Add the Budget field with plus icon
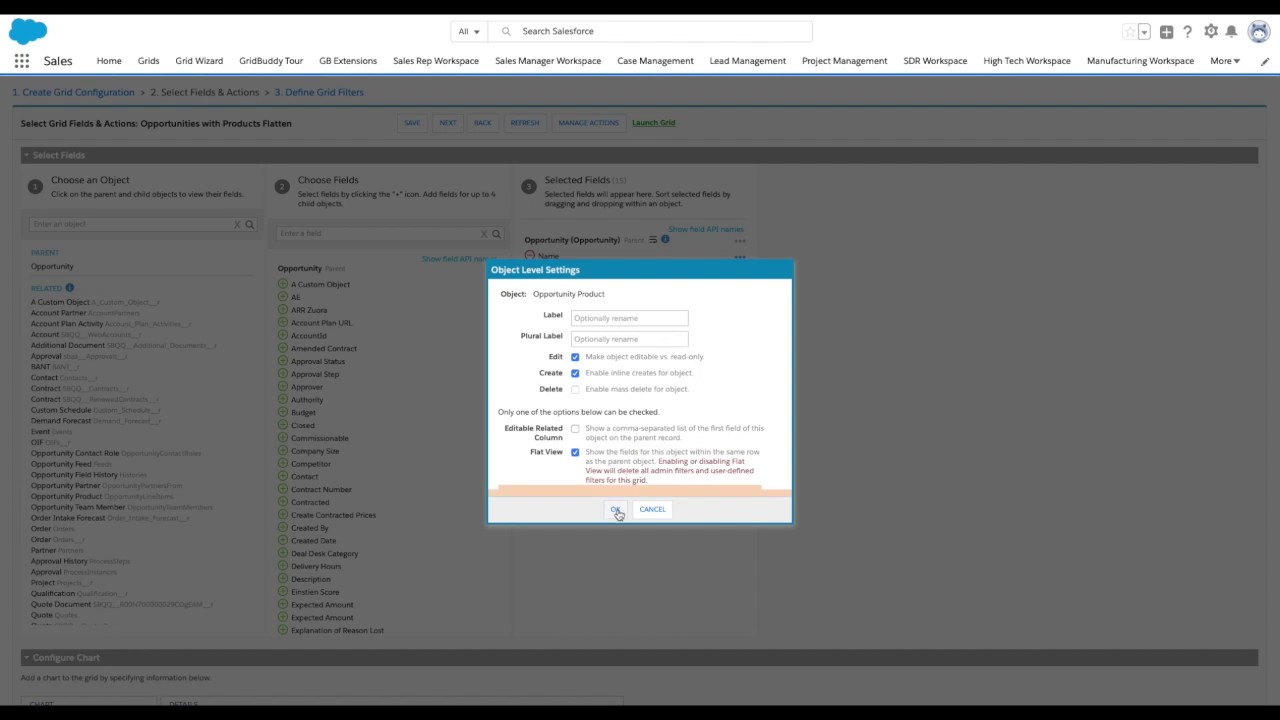Viewport: 1280px width, 720px height. pyautogui.click(x=283, y=412)
